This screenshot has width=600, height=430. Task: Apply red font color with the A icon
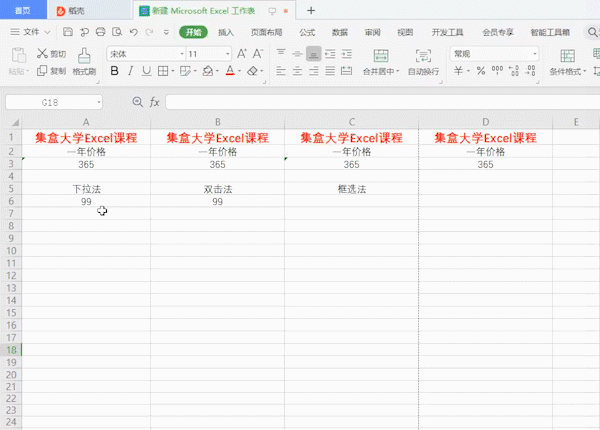pos(230,71)
